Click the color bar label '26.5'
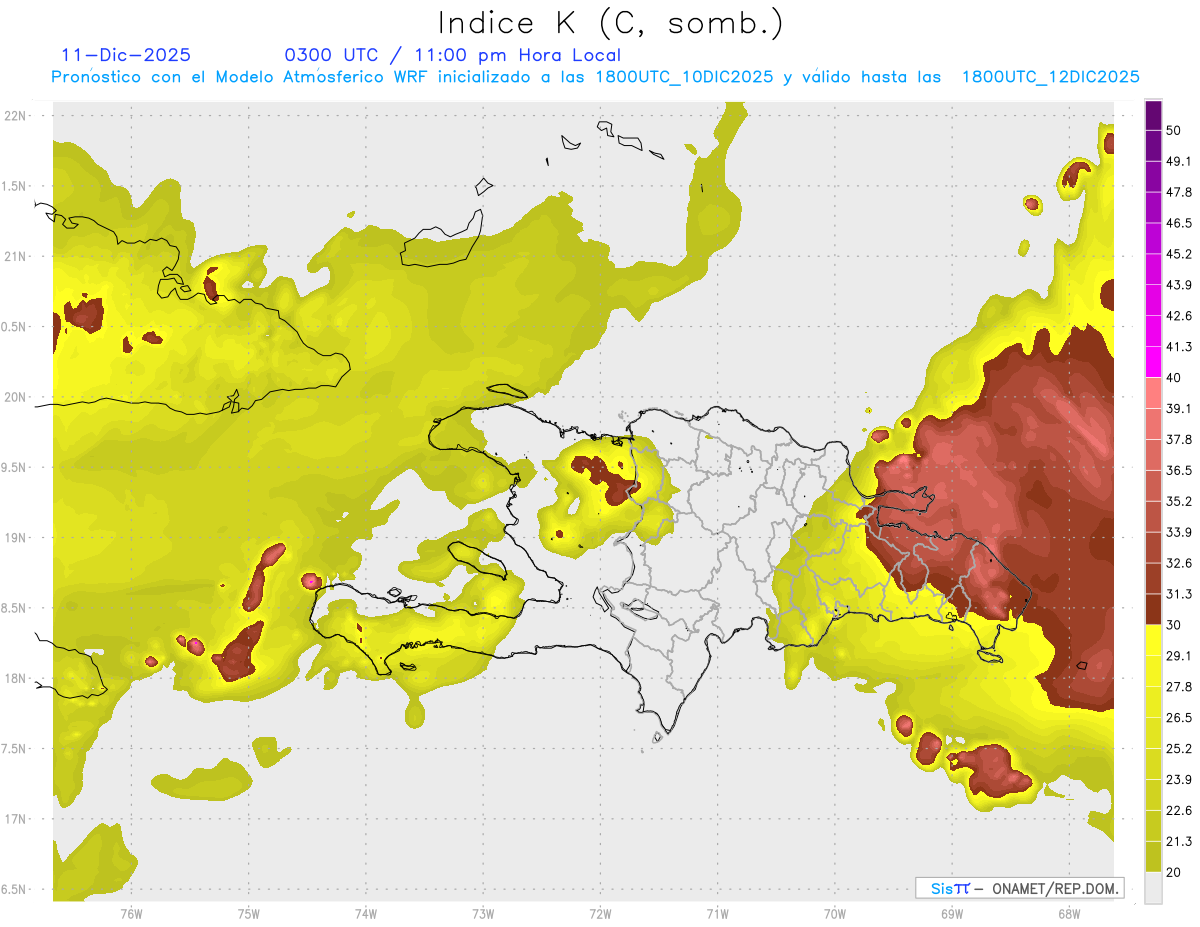 click(1179, 717)
